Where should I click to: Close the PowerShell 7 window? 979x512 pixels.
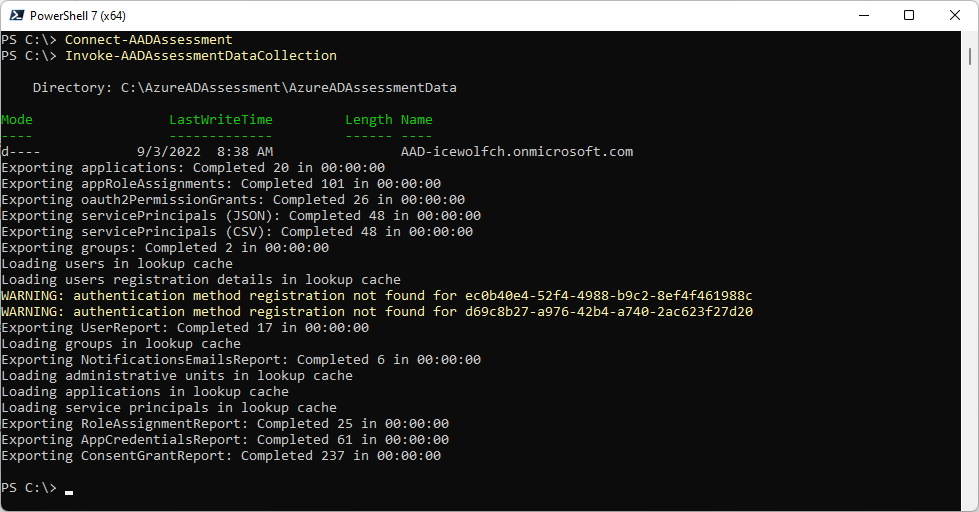click(955, 16)
